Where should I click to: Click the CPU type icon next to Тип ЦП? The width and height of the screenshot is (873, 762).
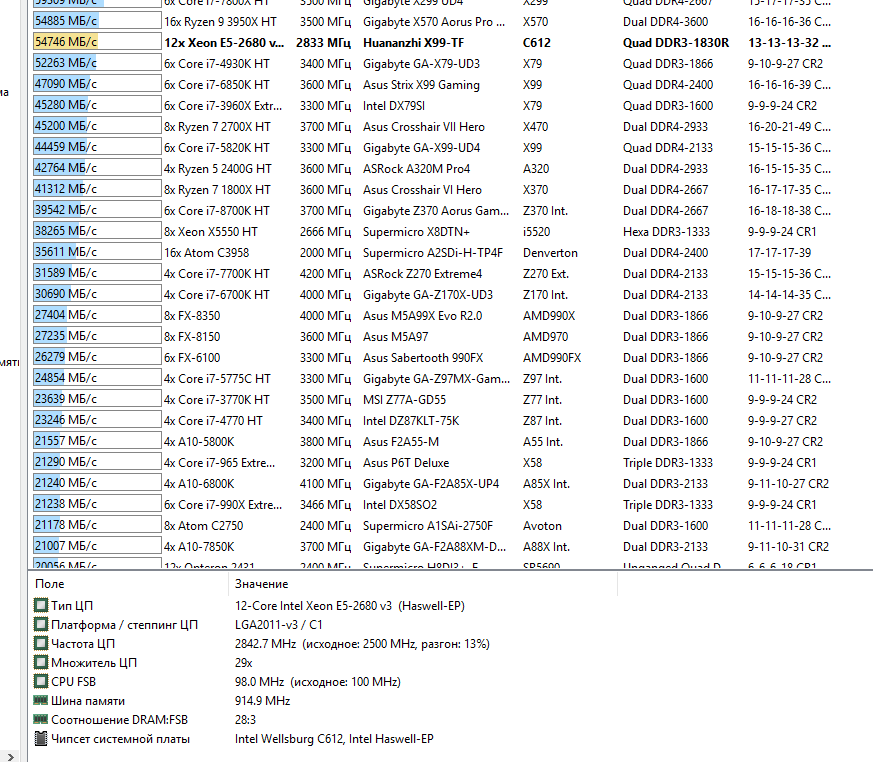tap(41, 605)
